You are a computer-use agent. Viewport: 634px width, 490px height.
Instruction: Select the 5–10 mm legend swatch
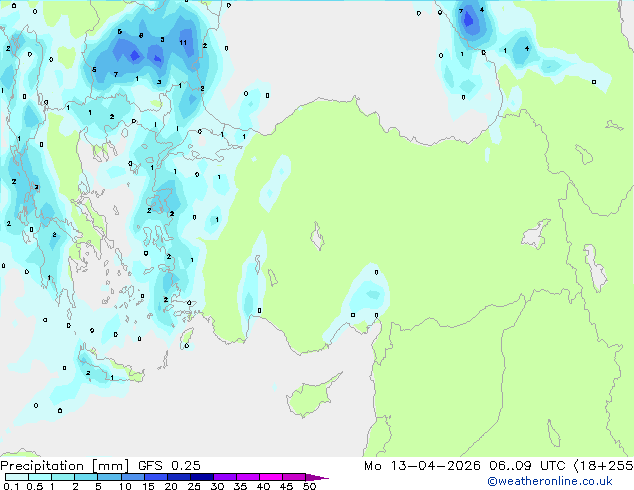pos(109,477)
